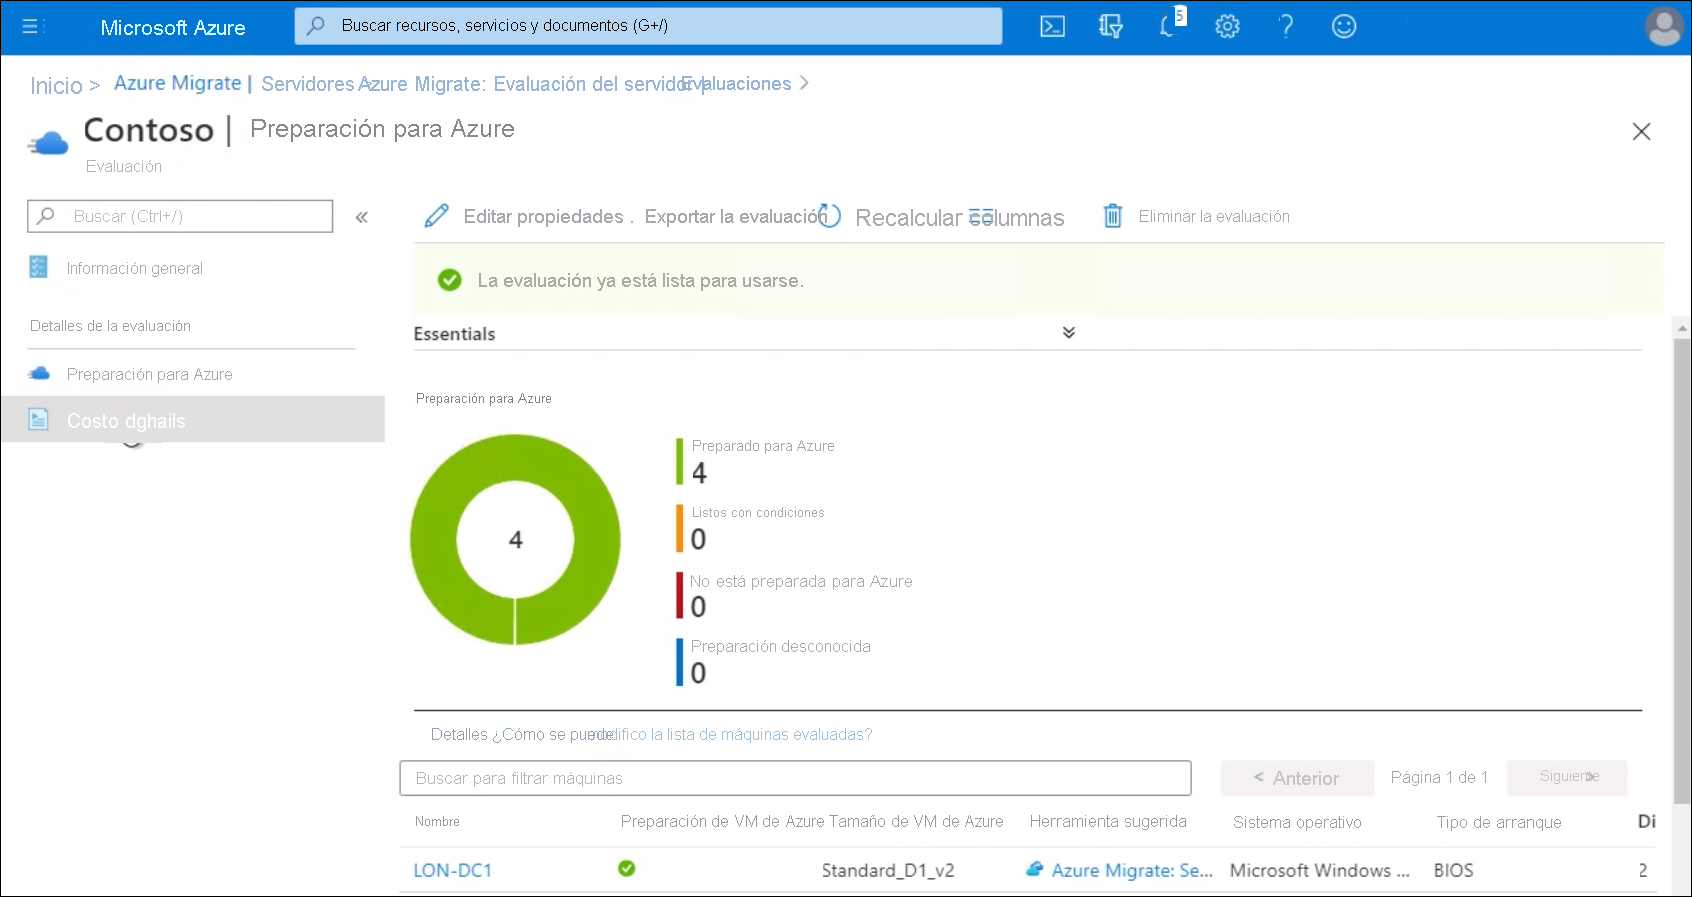Click the BIOS boot type cell

pos(1453,870)
